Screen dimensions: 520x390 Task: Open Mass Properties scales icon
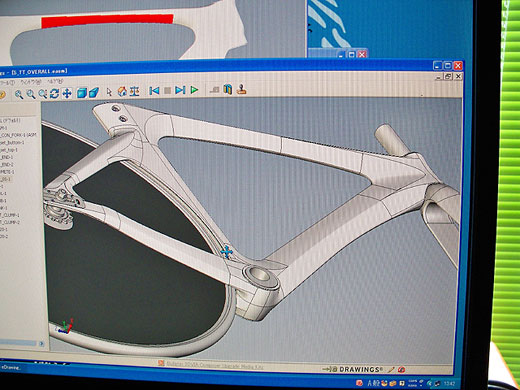click(x=135, y=91)
